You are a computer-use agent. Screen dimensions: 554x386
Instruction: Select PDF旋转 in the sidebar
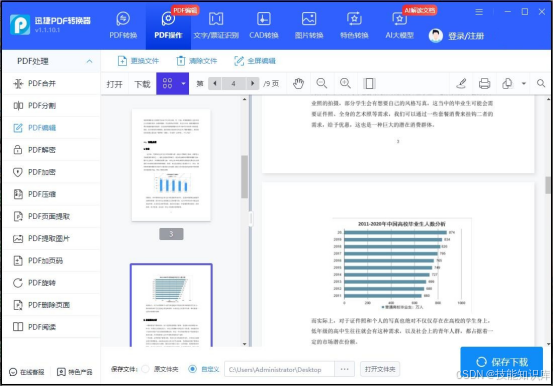[52, 283]
